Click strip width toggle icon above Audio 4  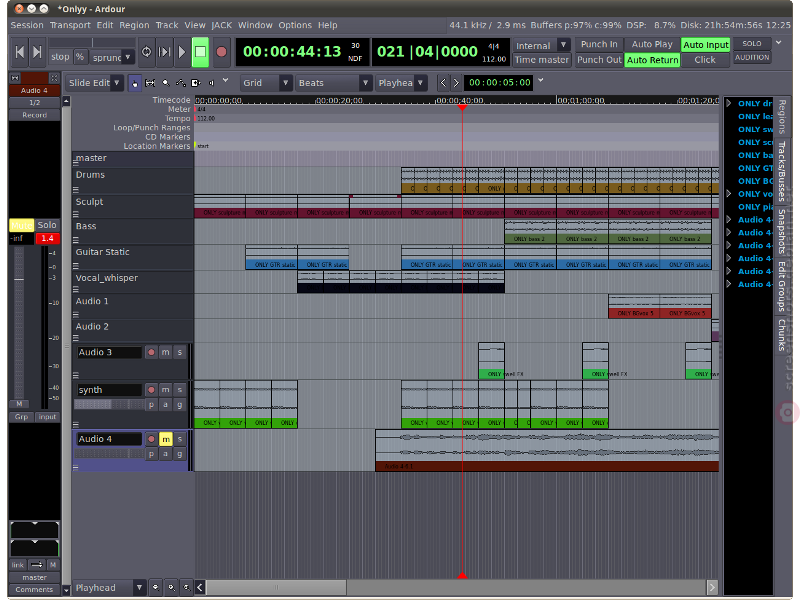tap(15, 78)
